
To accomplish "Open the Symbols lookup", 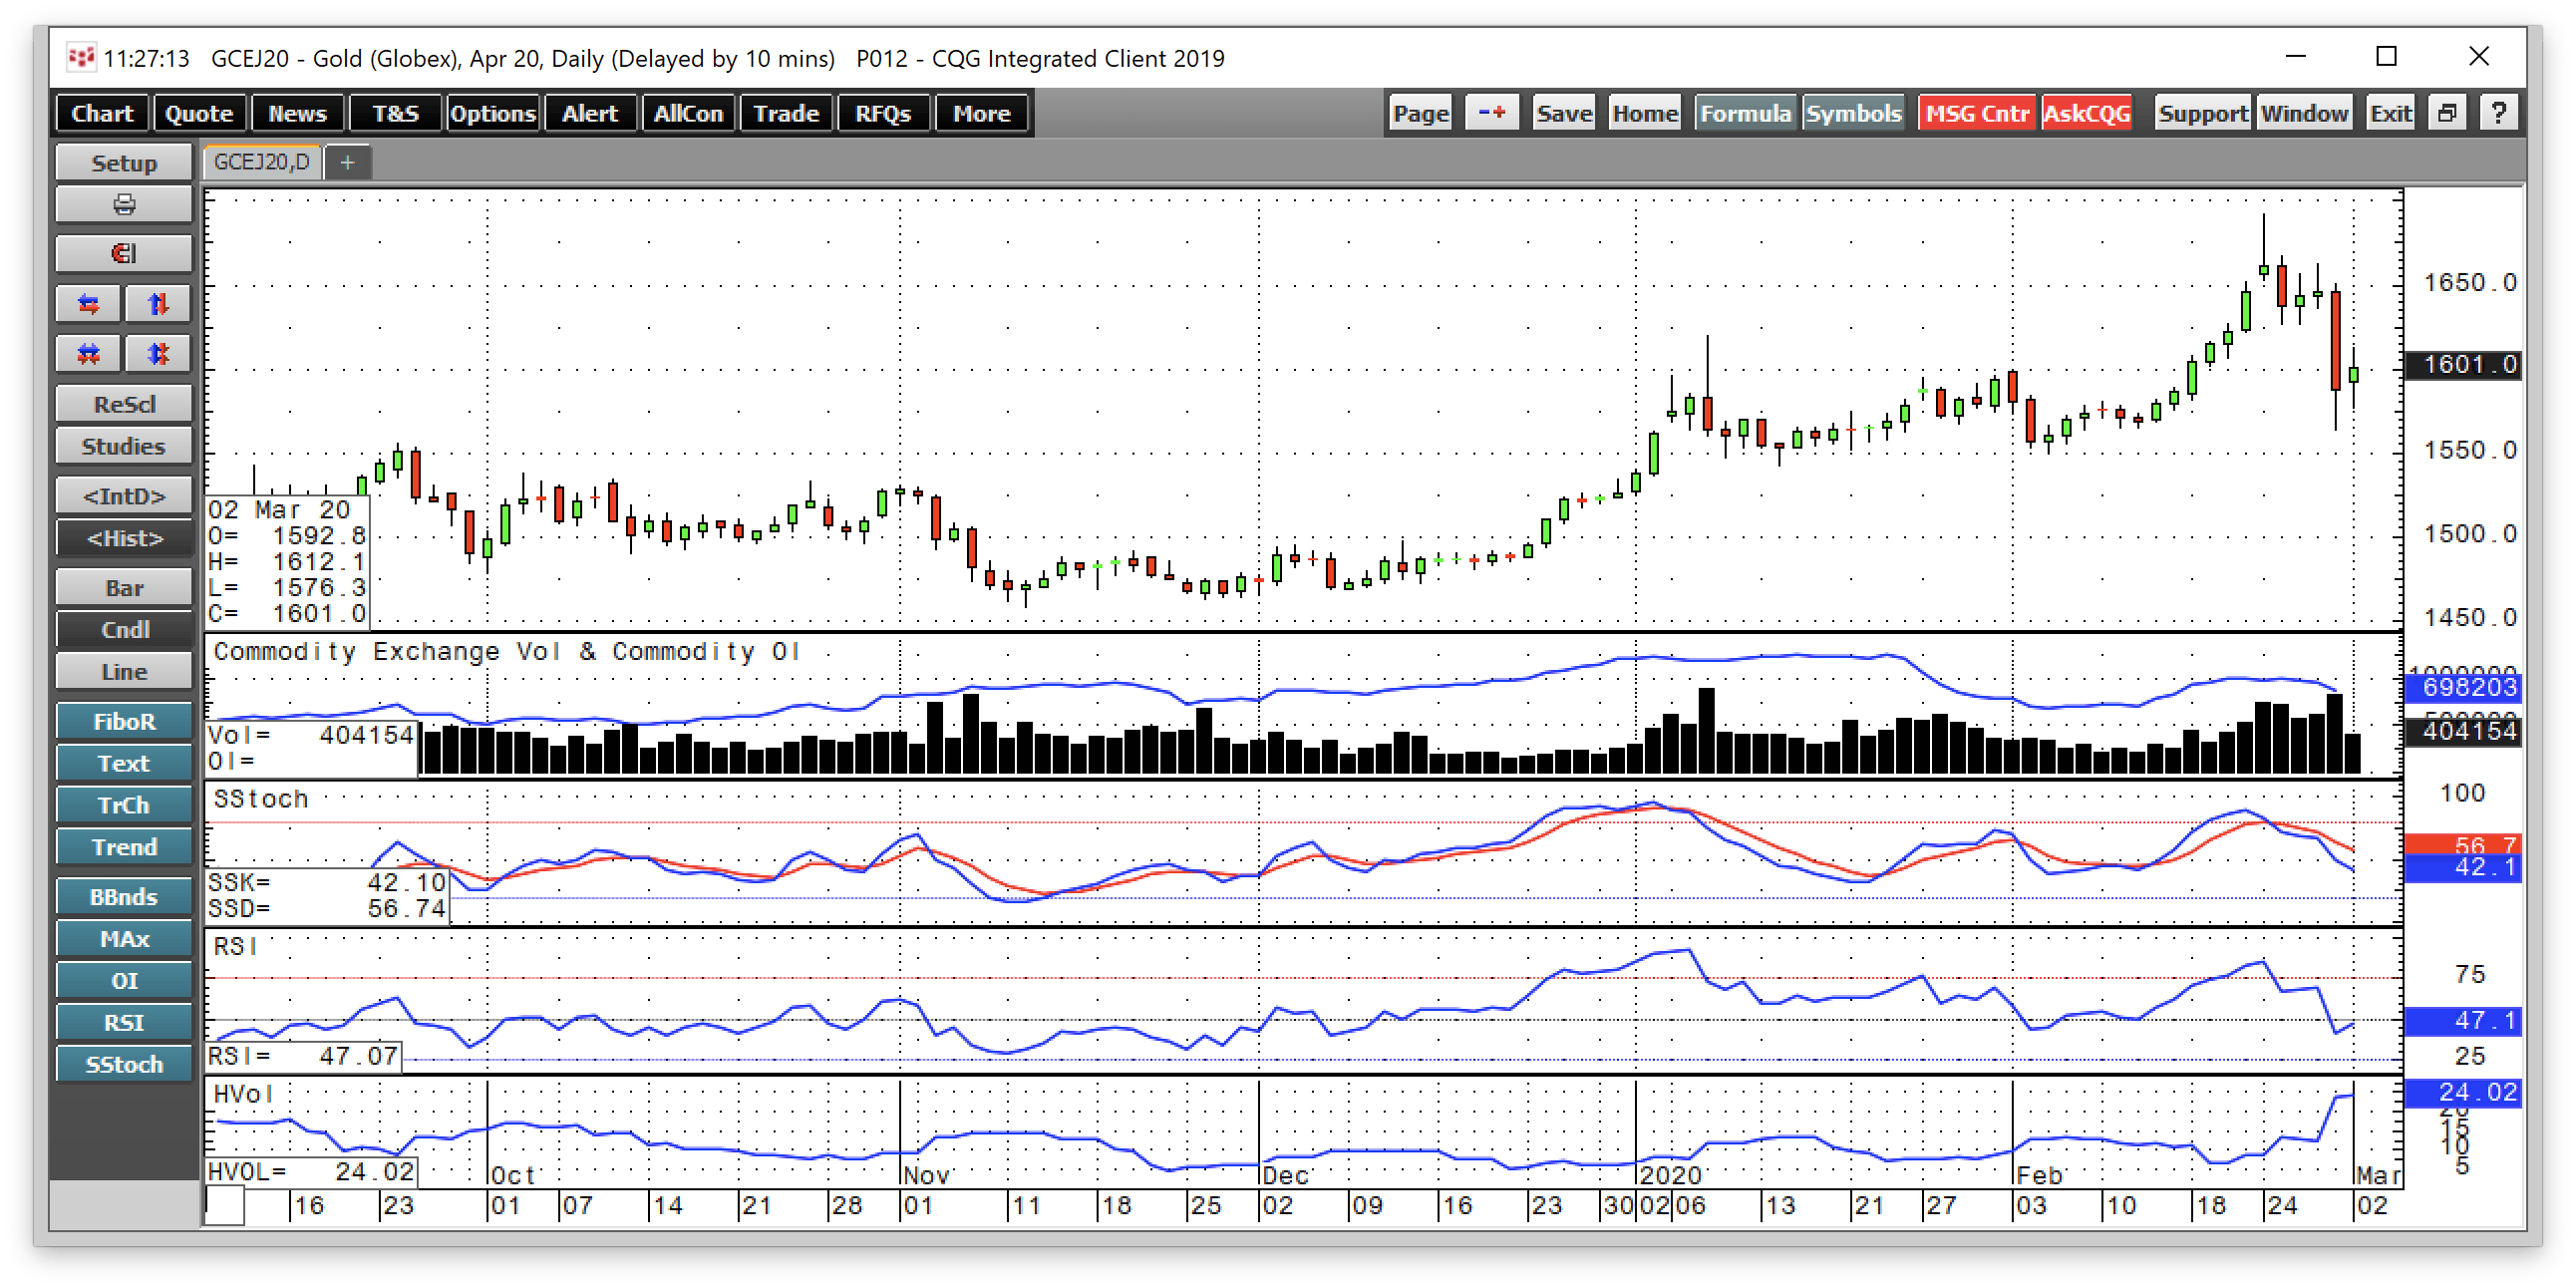I will click(1853, 113).
